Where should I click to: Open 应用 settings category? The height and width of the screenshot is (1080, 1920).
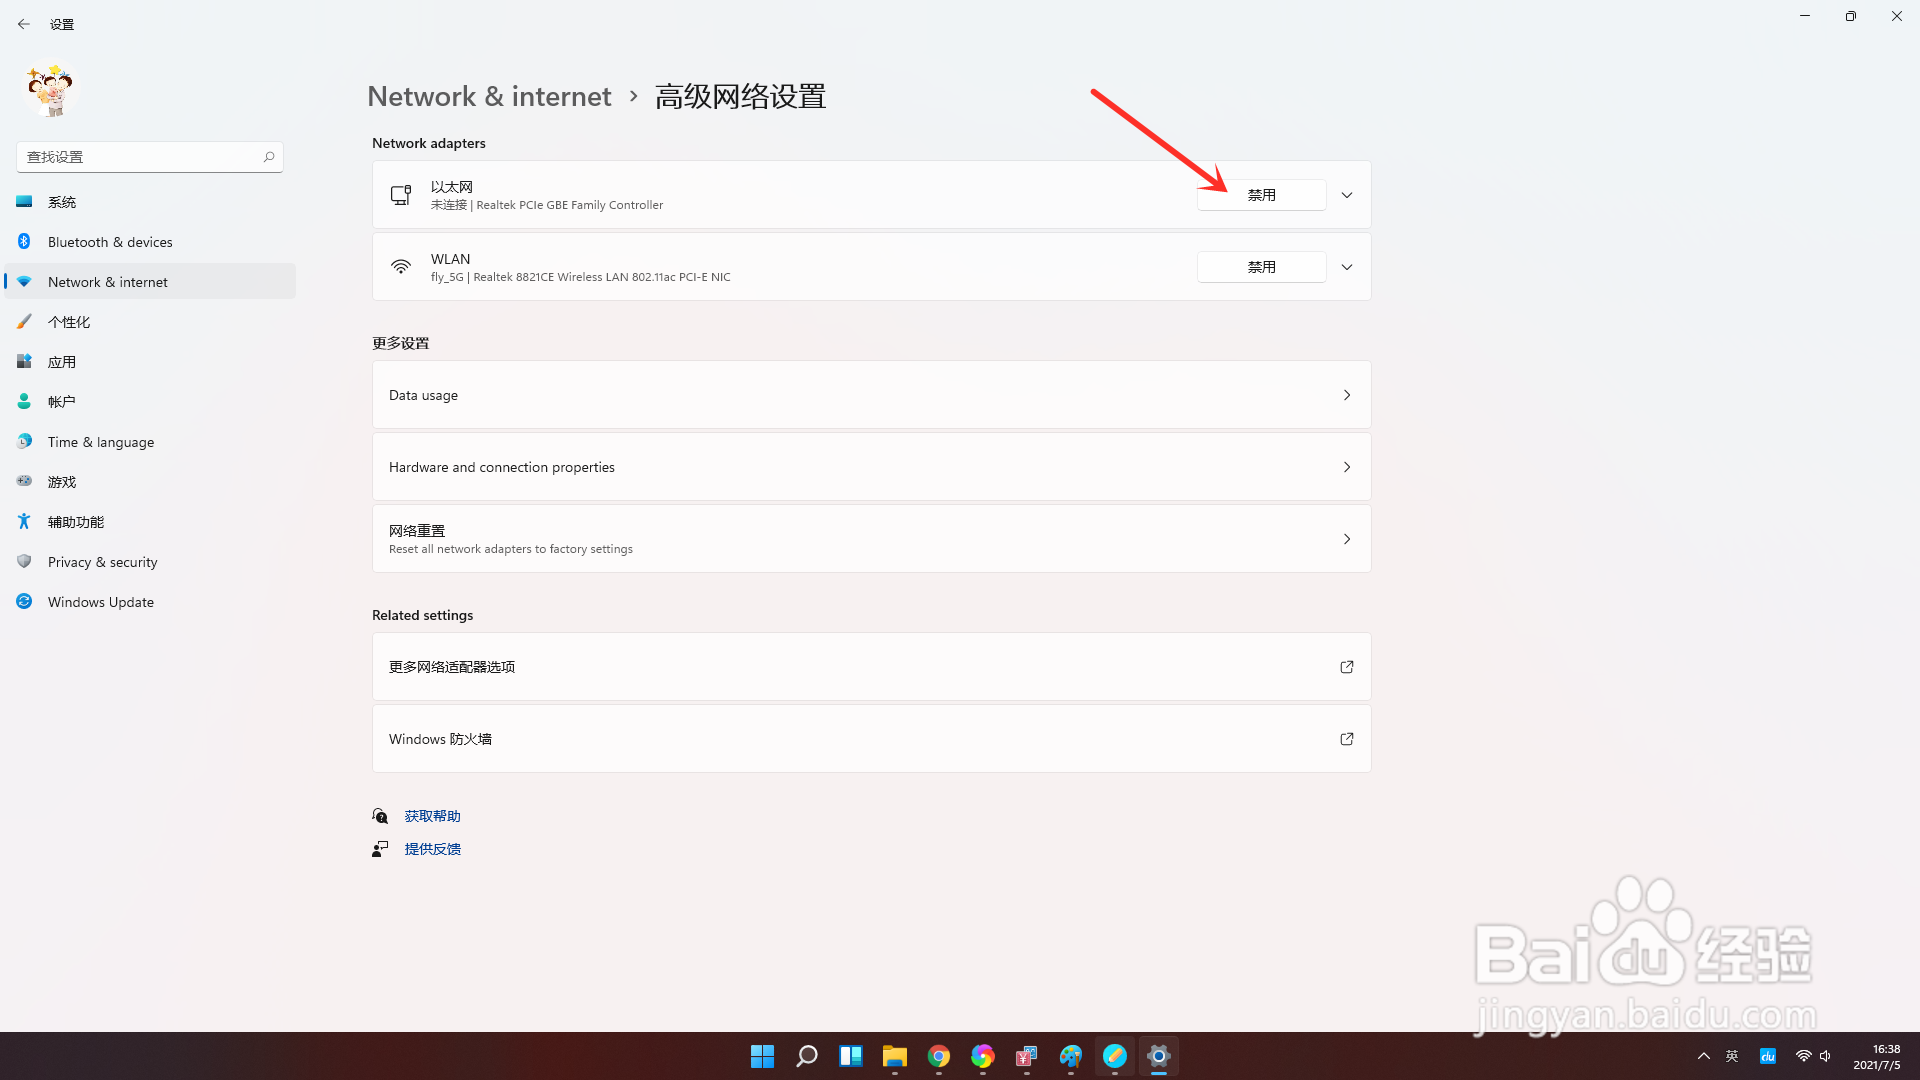150,362
